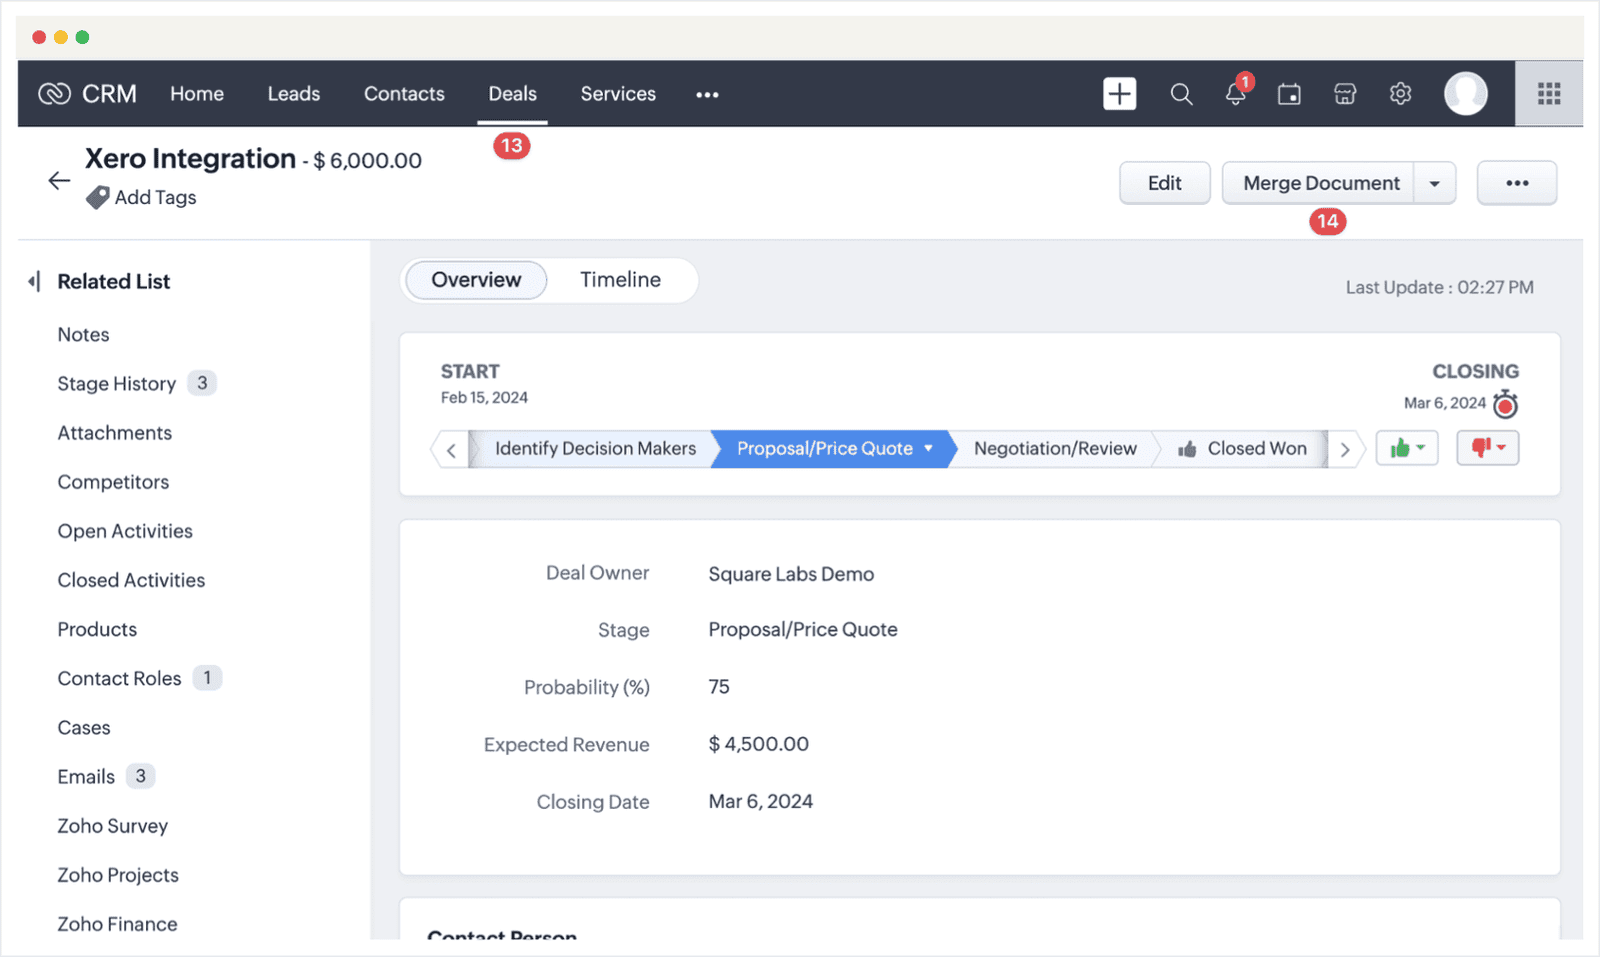1600x957 pixels.
Task: Click Start date Feb 15, 2024
Action: click(484, 397)
